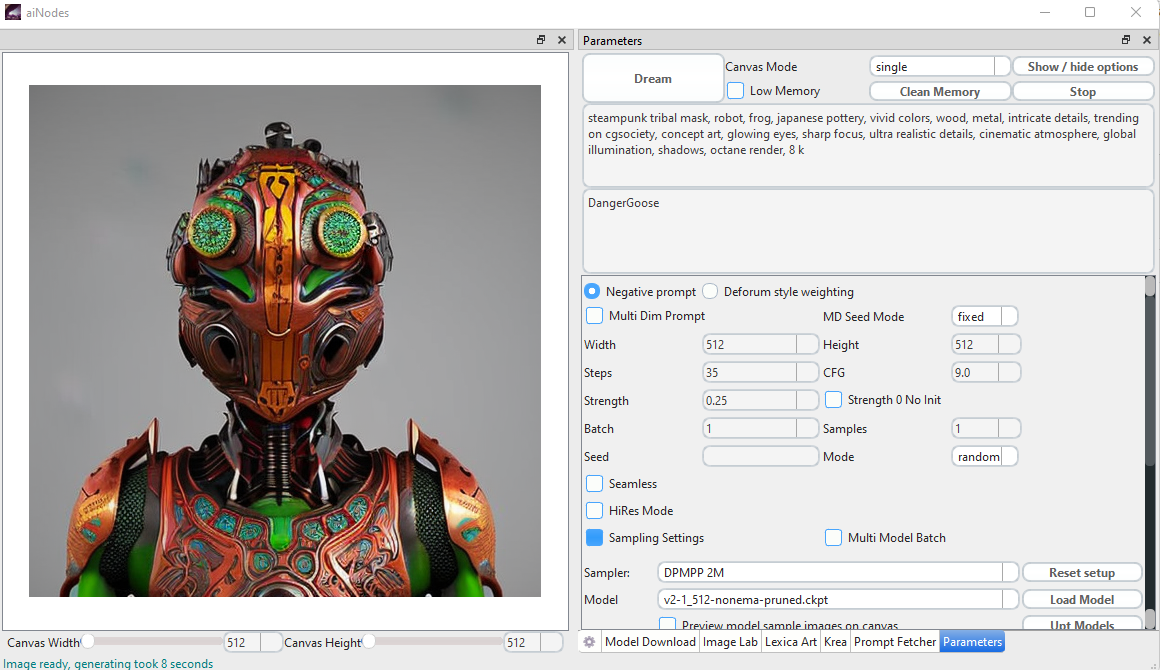Uncheck the Sampling Settings checkbox
The image size is (1160, 670).
pos(594,538)
